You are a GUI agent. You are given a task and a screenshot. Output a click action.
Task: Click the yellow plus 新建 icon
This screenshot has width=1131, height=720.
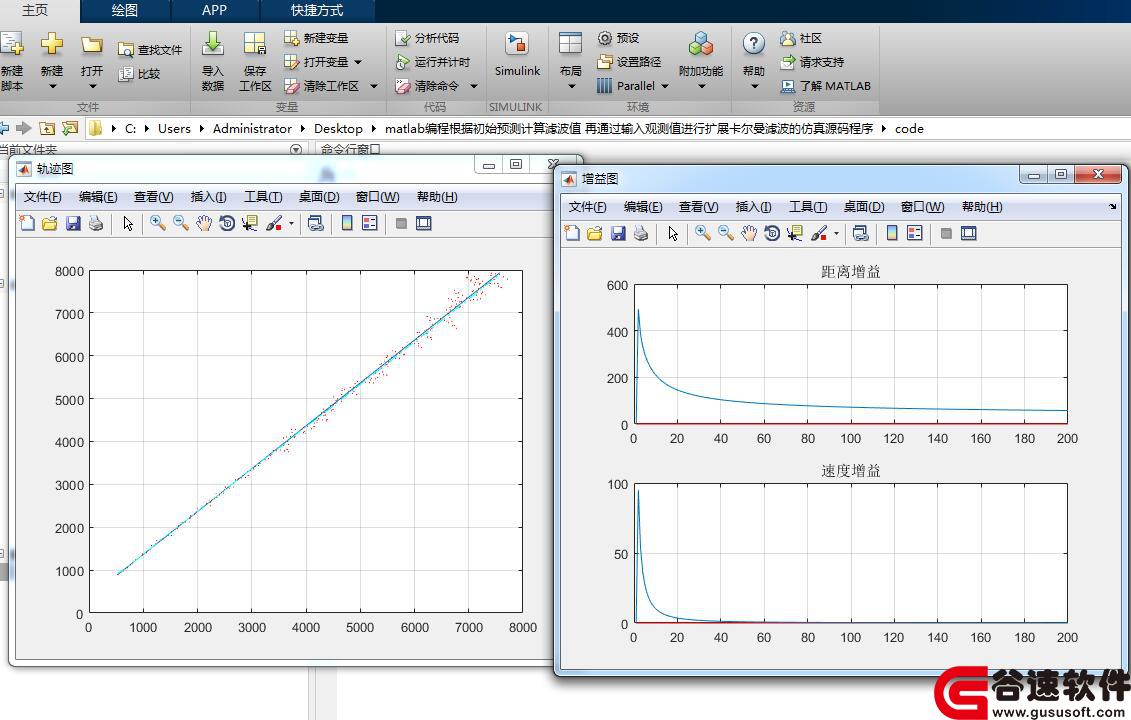point(52,45)
